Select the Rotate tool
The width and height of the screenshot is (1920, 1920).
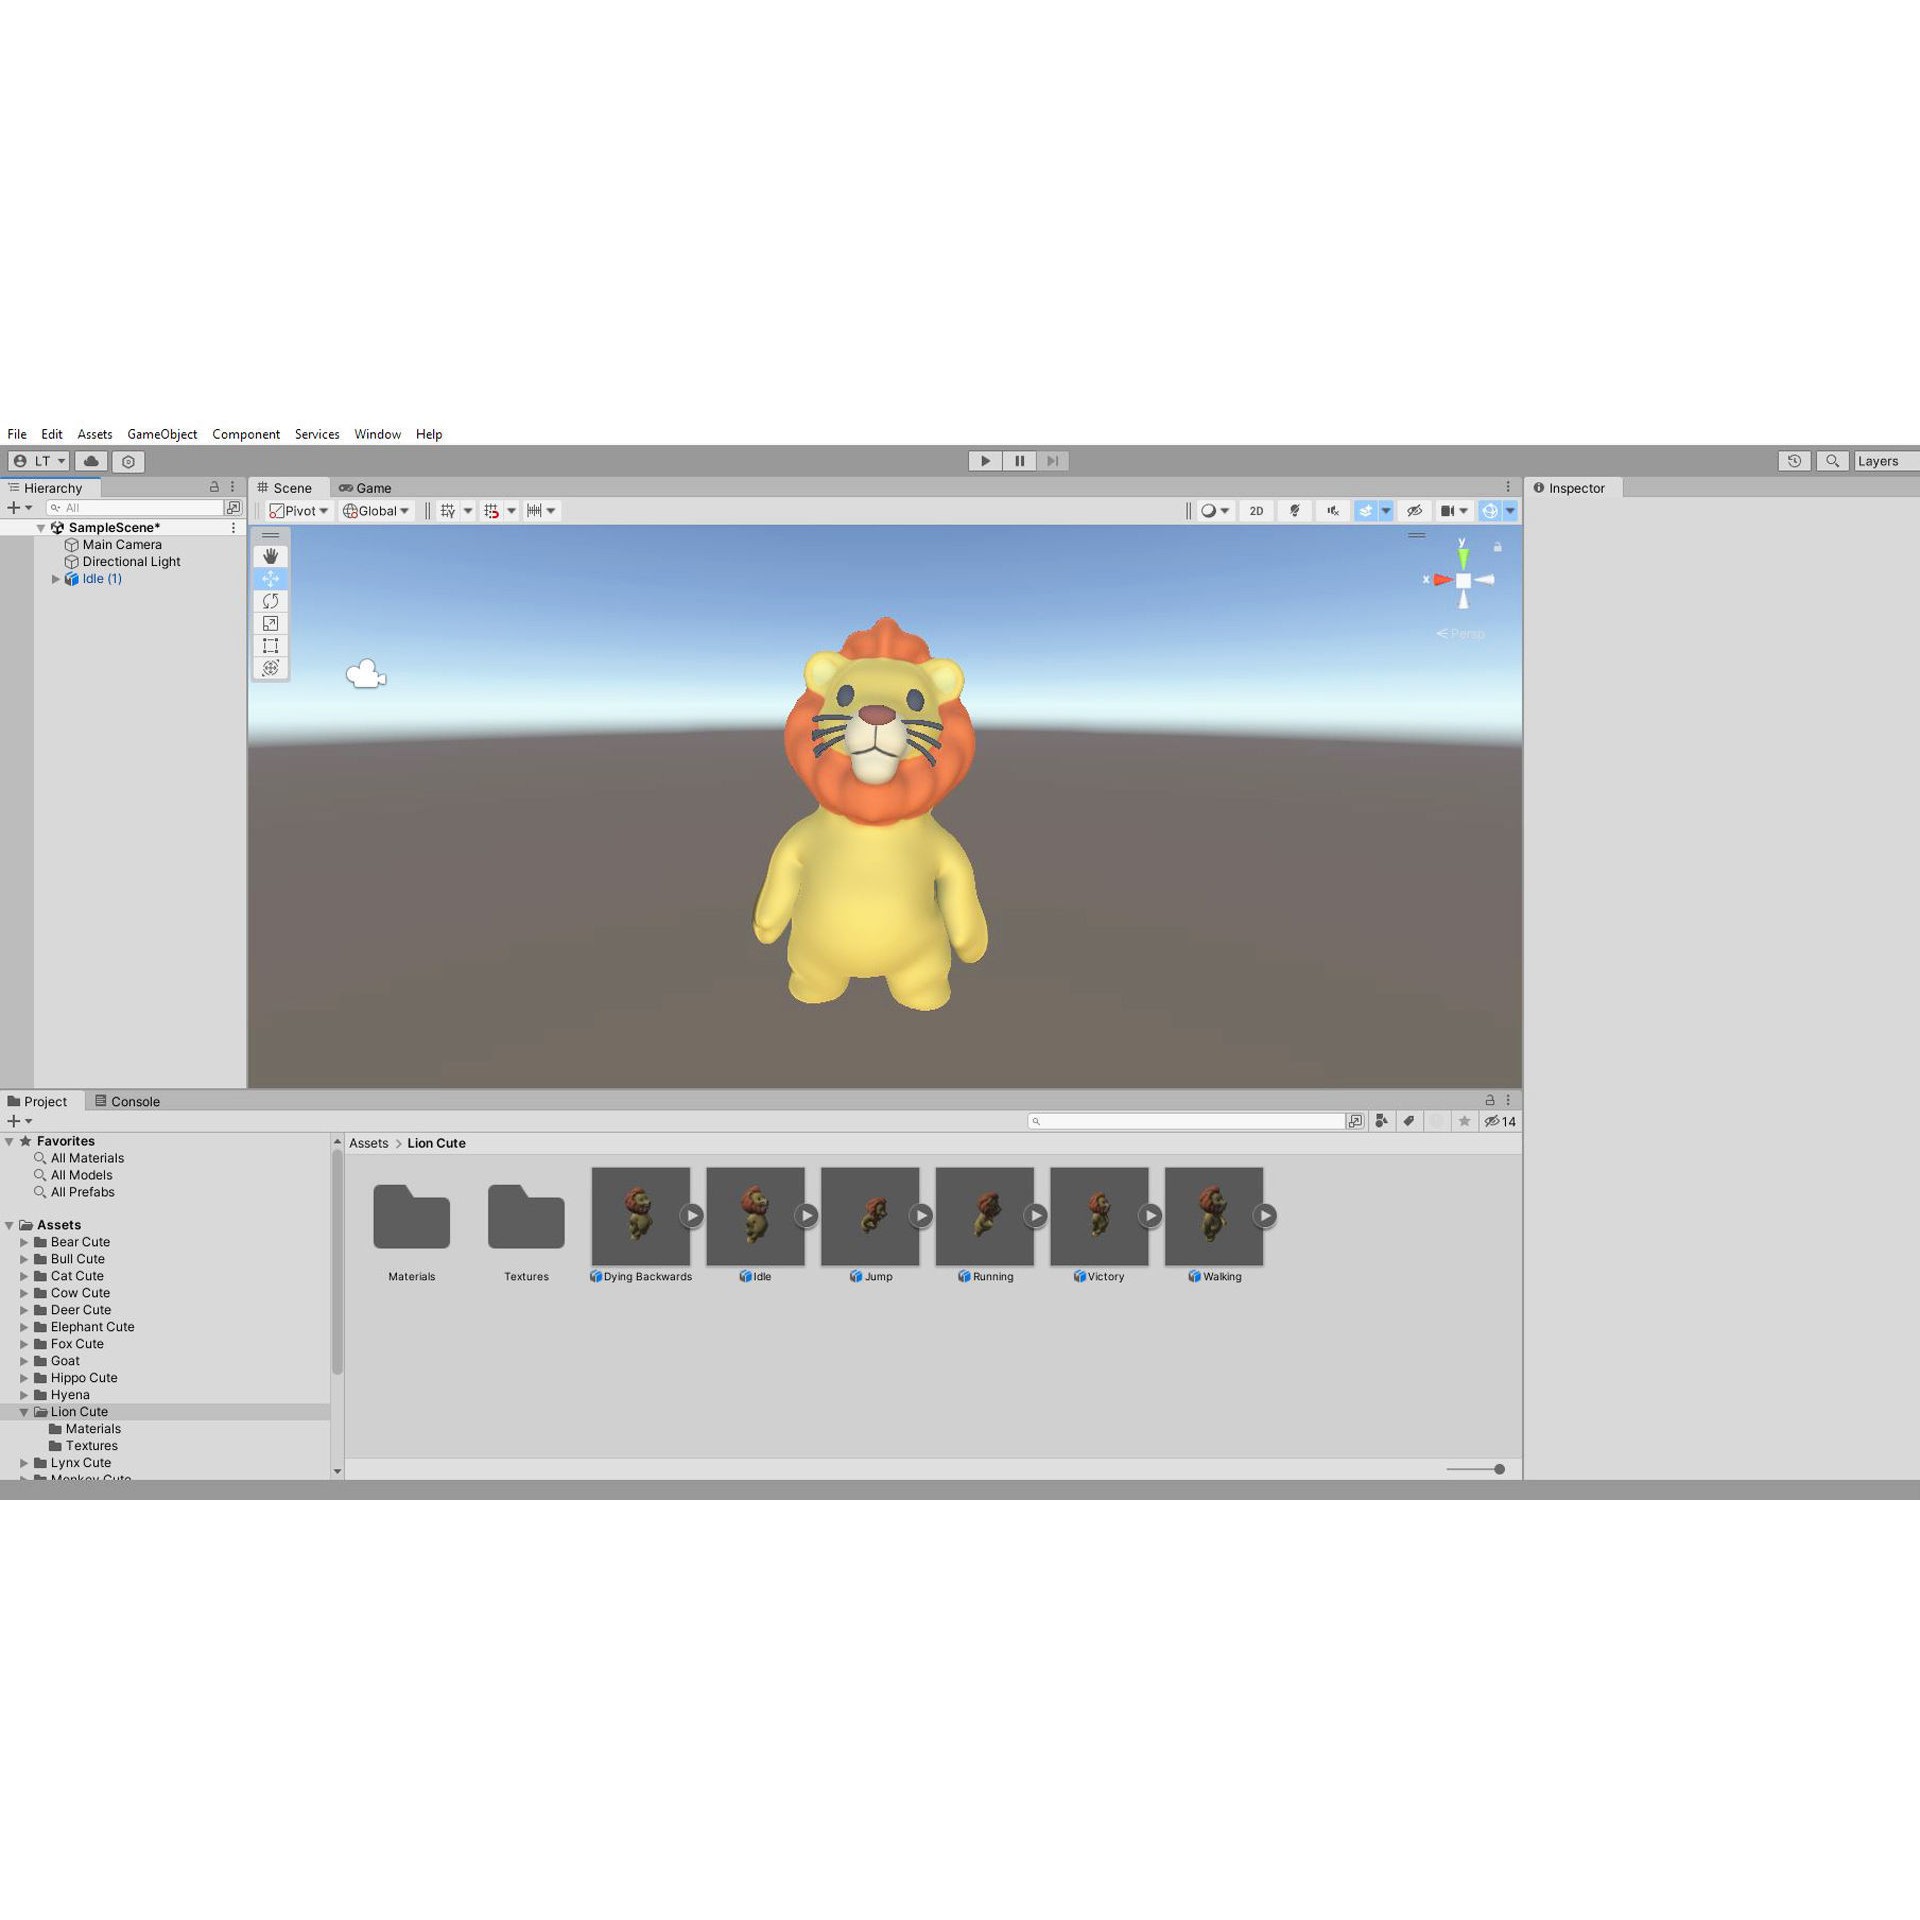pos(270,600)
